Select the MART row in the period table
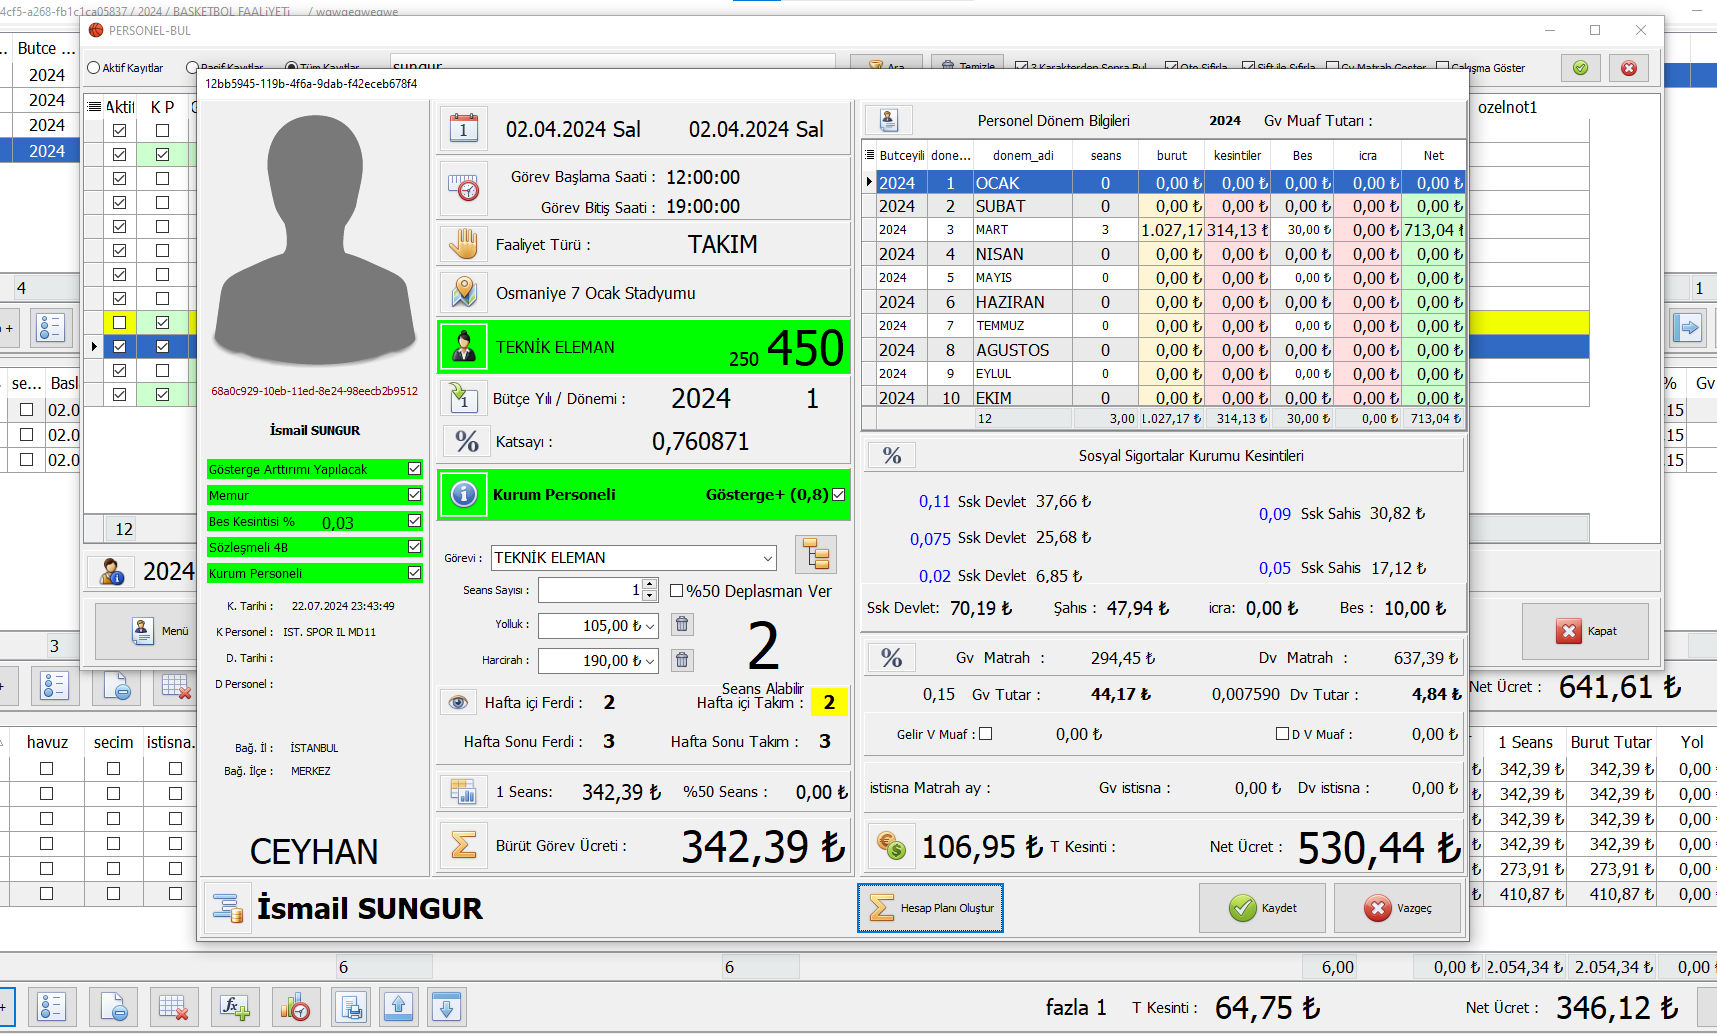 tap(1020, 230)
